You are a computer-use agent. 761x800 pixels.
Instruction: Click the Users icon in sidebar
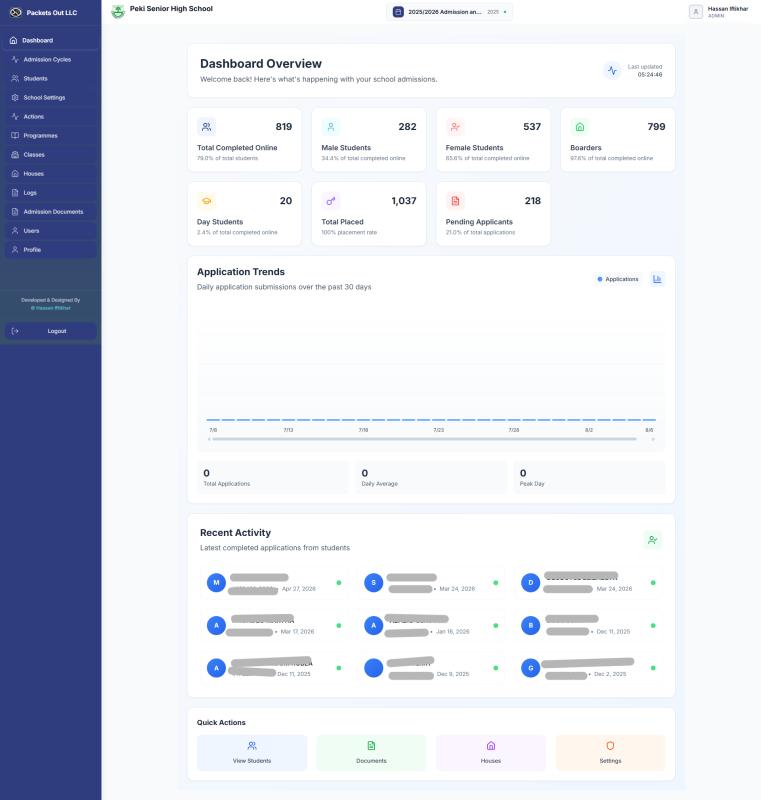(x=15, y=231)
